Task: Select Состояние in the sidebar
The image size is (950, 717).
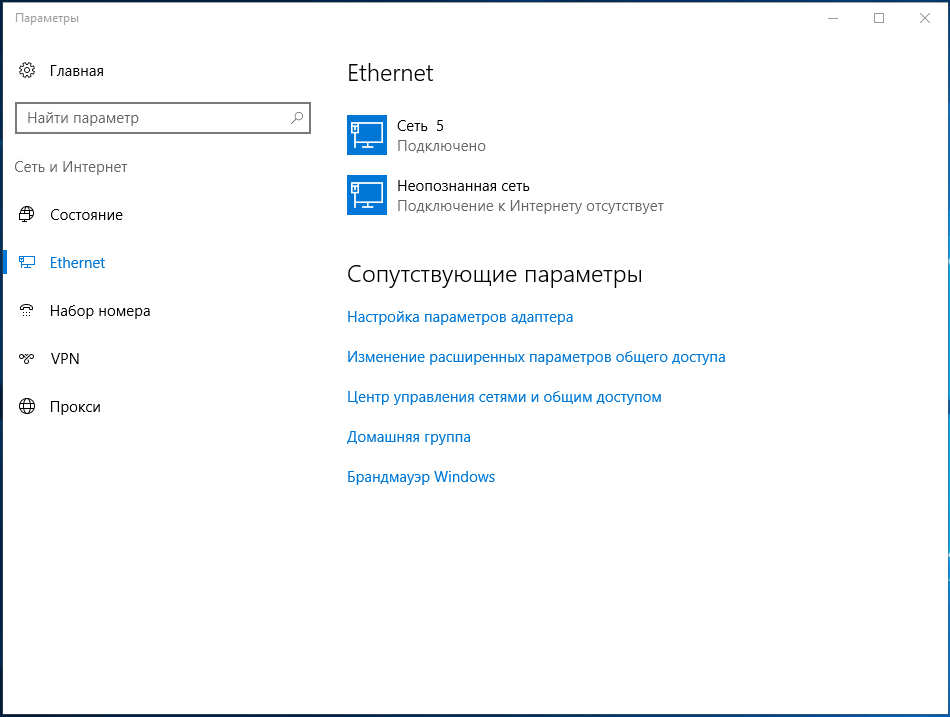Action: point(86,215)
